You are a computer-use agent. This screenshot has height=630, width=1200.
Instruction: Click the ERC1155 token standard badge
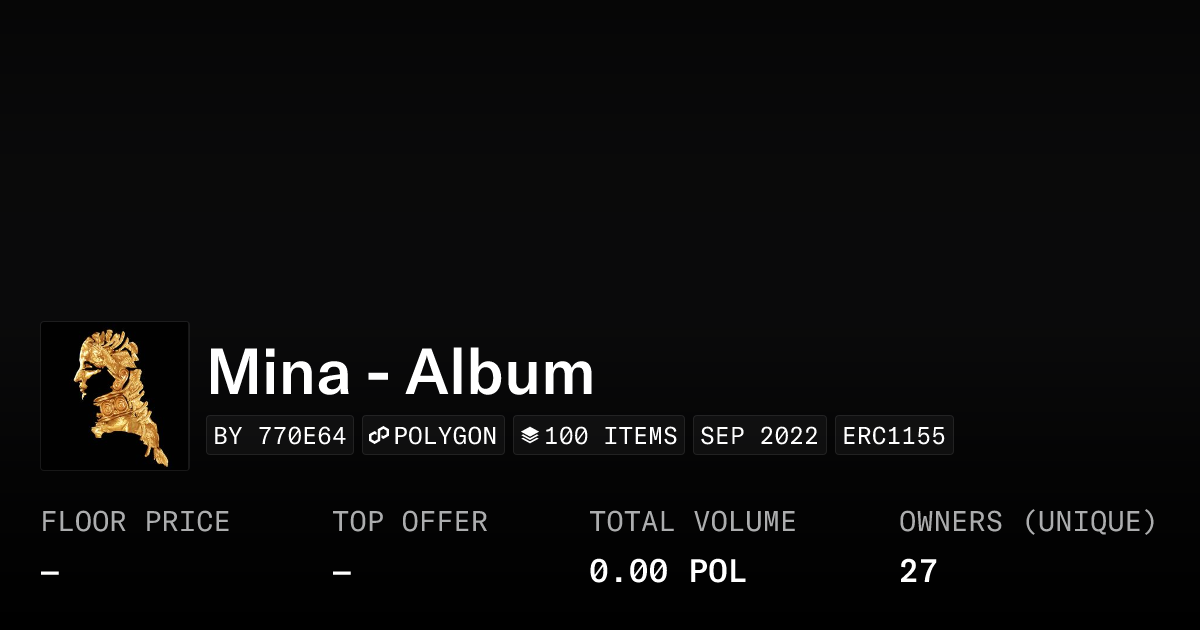[894, 436]
